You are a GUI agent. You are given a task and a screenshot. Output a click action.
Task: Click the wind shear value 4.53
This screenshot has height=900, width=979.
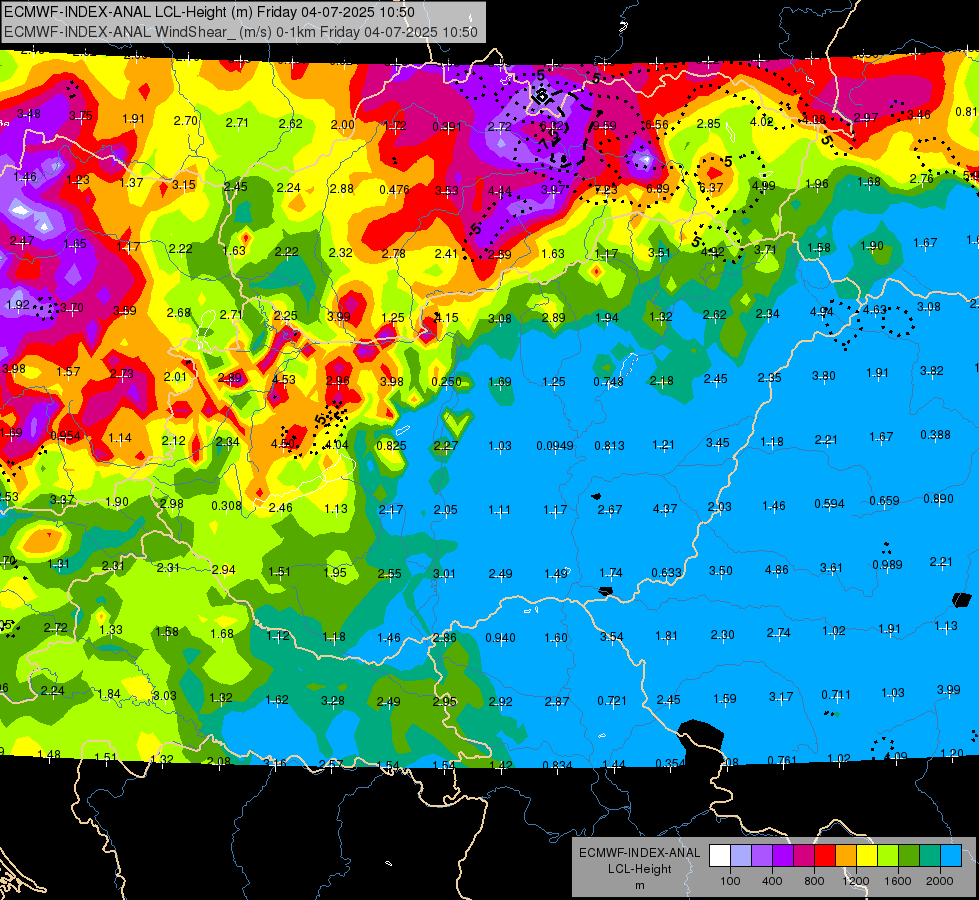point(284,379)
